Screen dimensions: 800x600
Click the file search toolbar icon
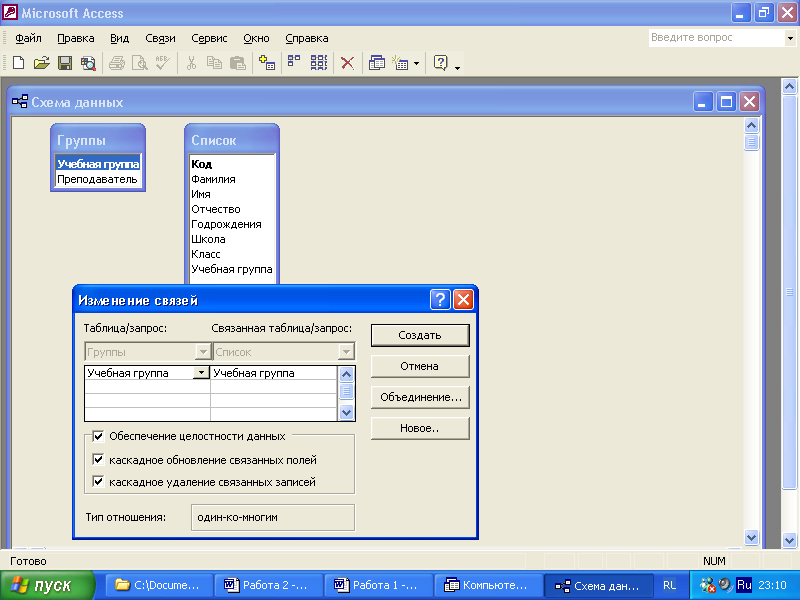coord(88,63)
